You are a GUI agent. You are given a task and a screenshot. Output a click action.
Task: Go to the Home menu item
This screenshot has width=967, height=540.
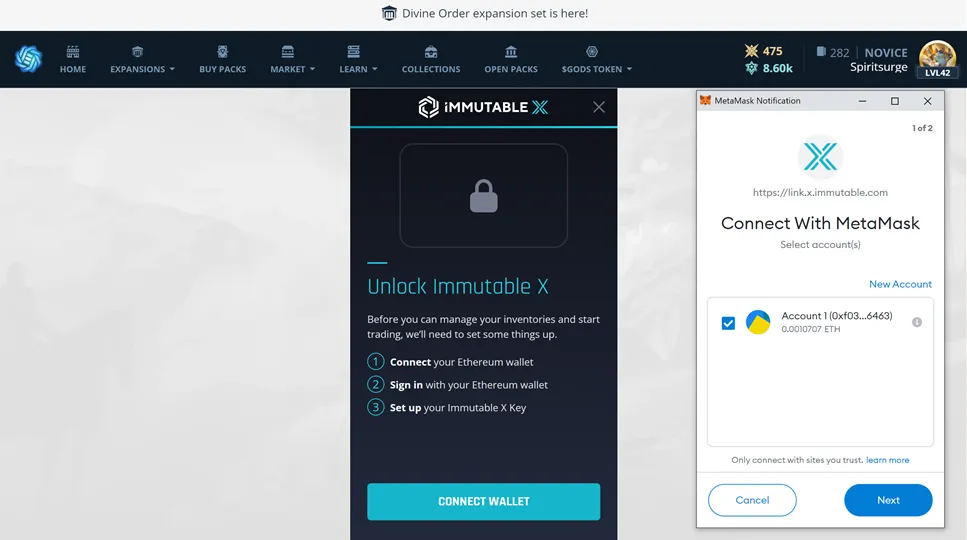[x=73, y=69]
